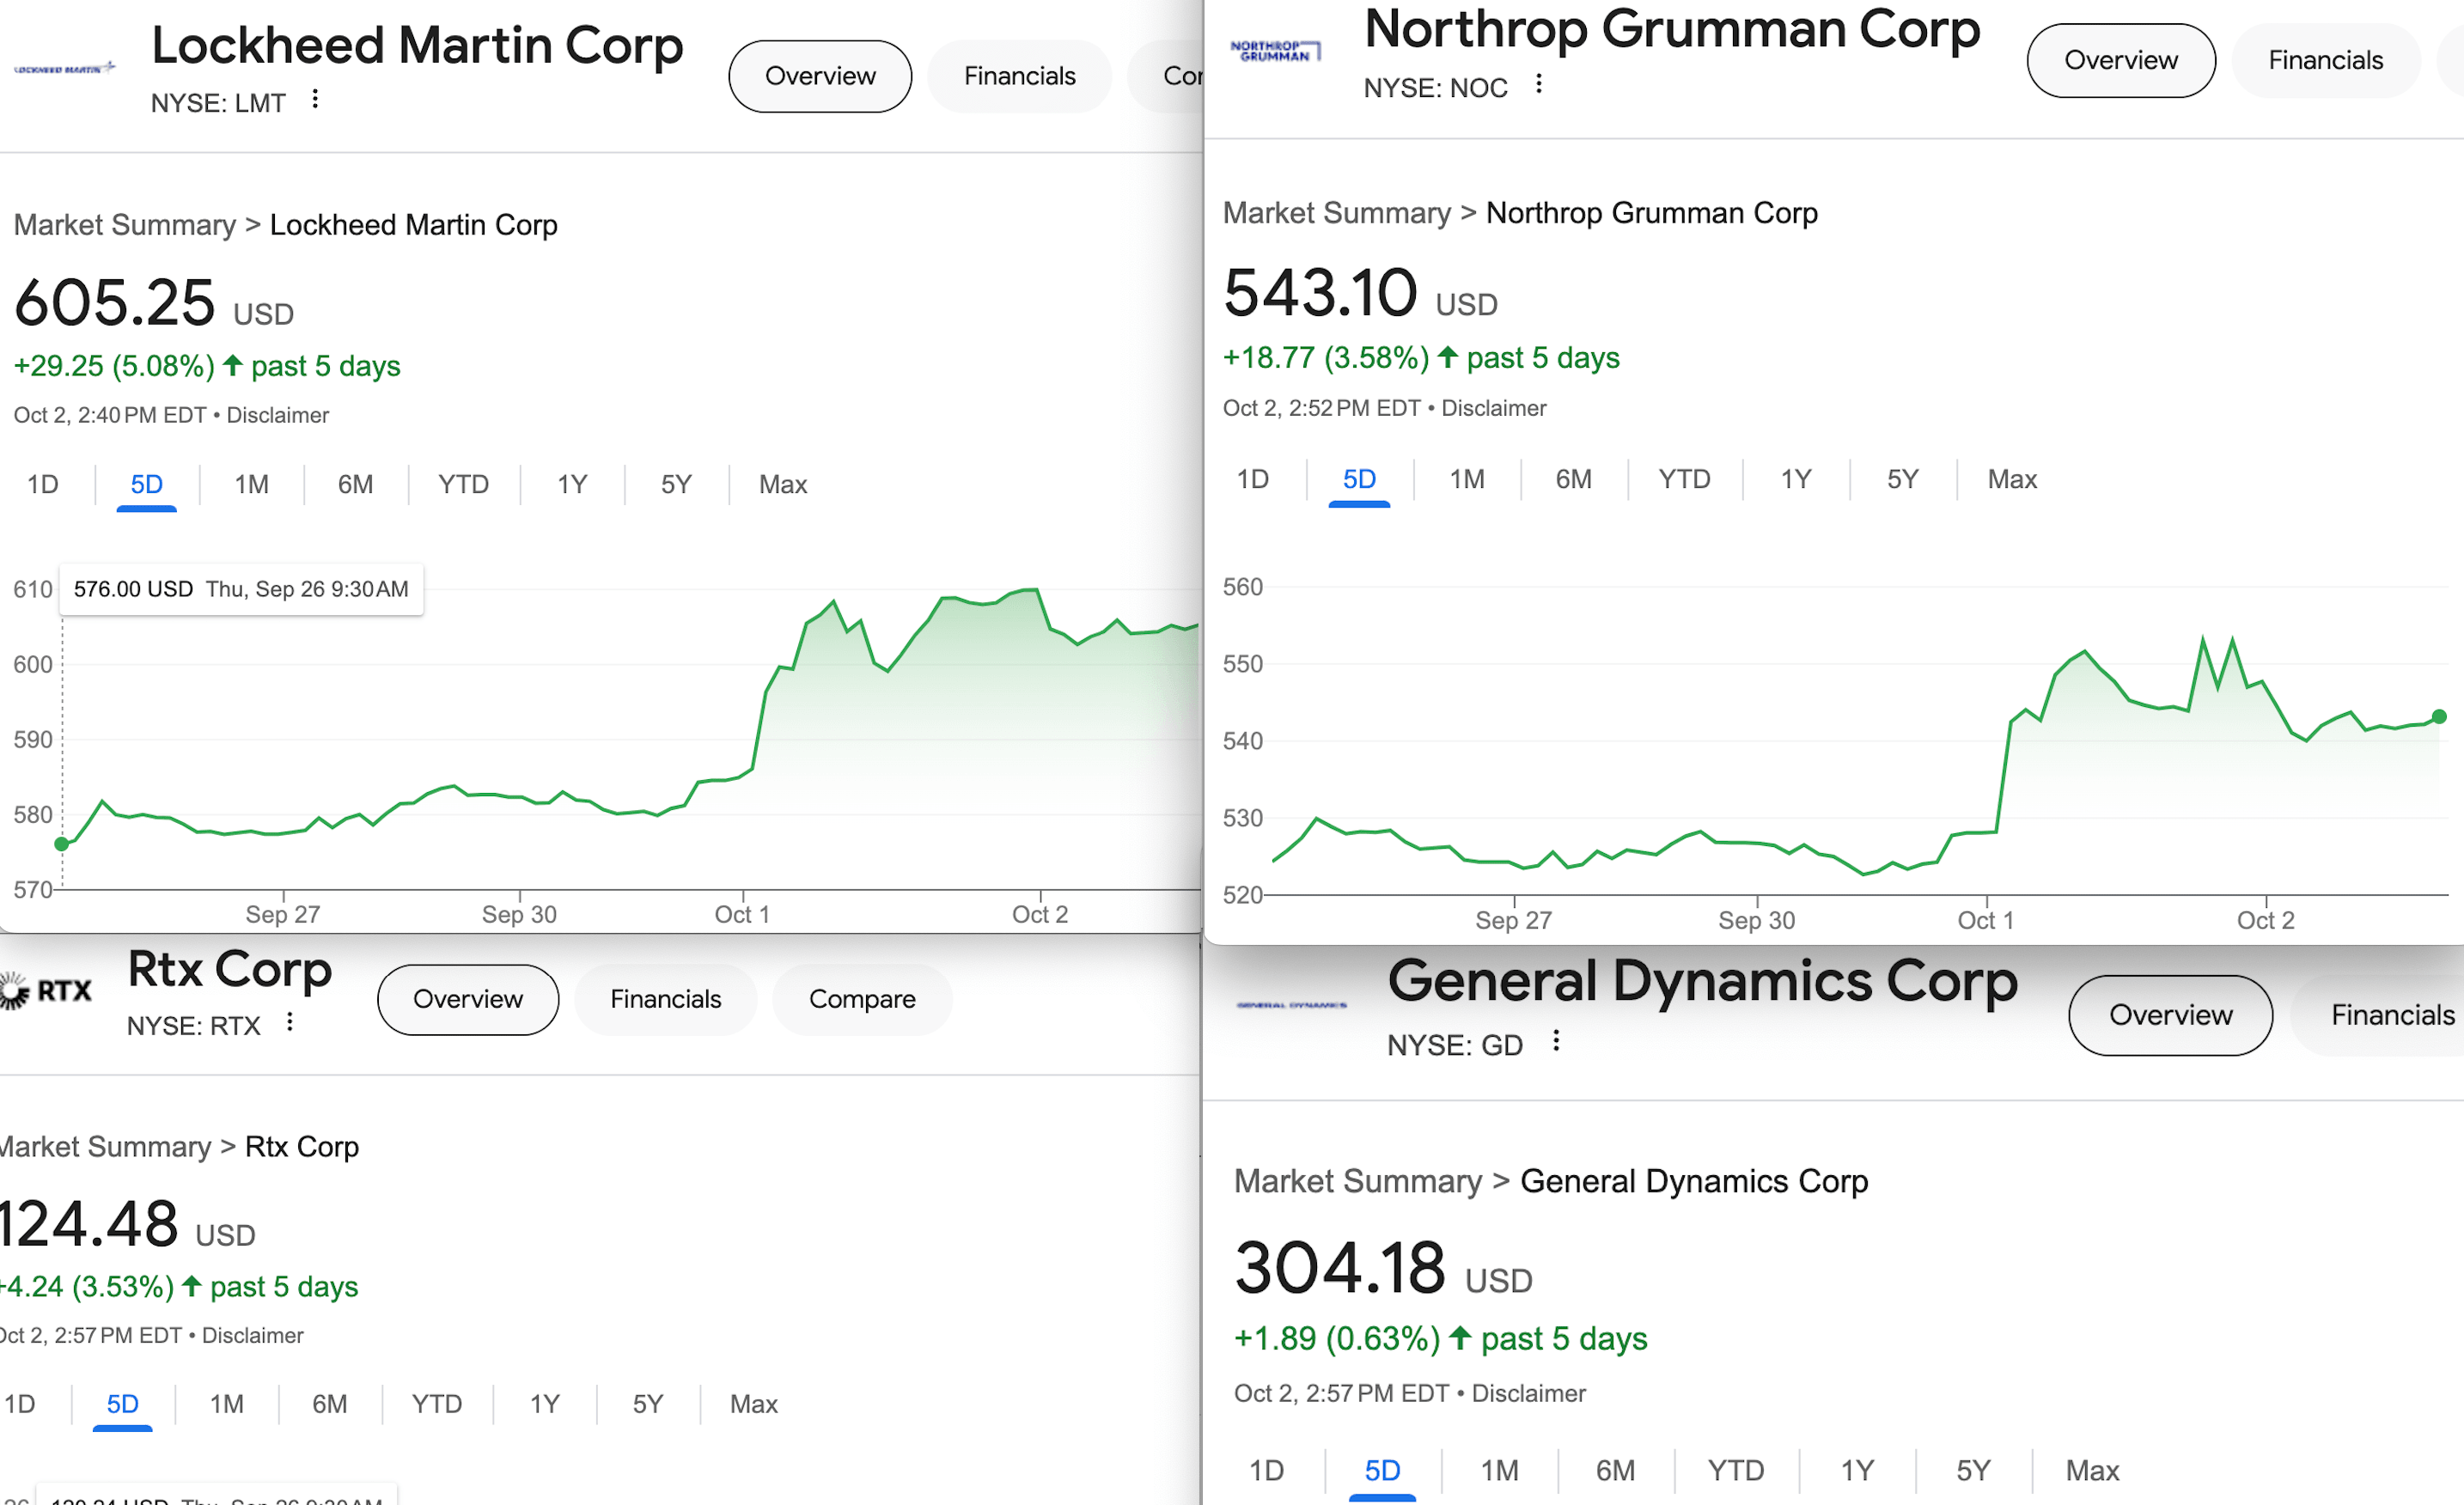Open the Disclaimer link under the Lockheed Martin price

coord(278,415)
